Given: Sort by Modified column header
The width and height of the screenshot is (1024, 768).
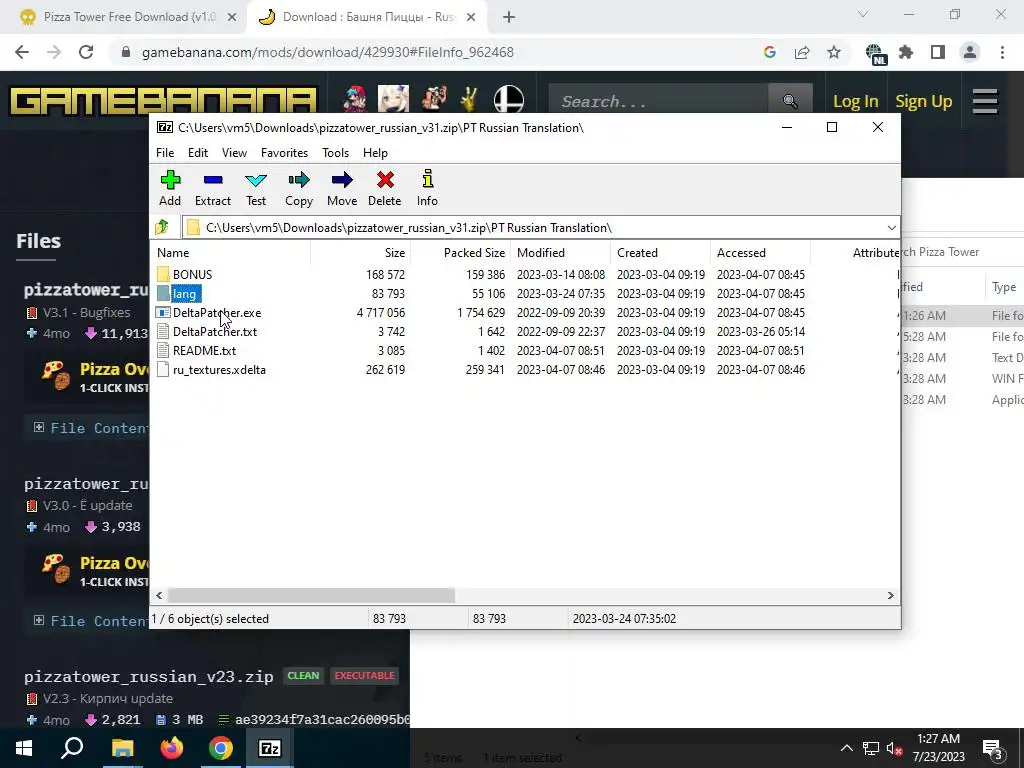Looking at the screenshot, I should 560,253.
